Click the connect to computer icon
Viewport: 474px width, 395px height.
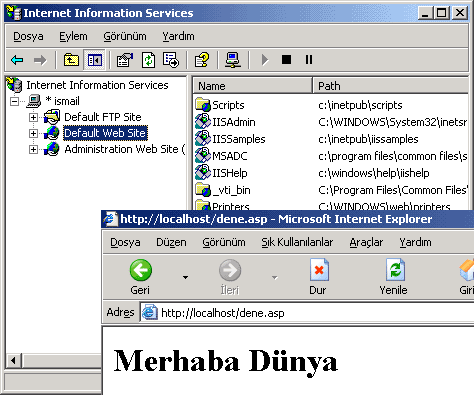pos(233,60)
